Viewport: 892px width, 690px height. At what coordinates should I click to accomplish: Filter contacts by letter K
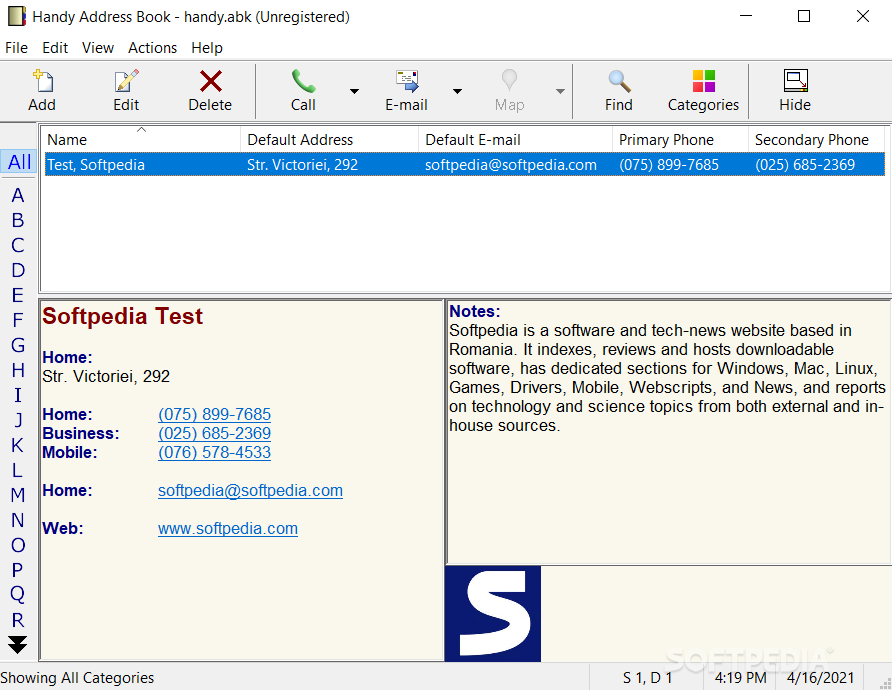tap(18, 445)
